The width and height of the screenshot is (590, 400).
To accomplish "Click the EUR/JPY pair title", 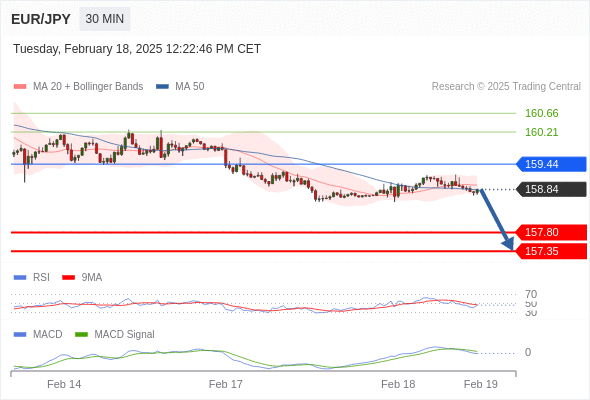I will [x=41, y=19].
